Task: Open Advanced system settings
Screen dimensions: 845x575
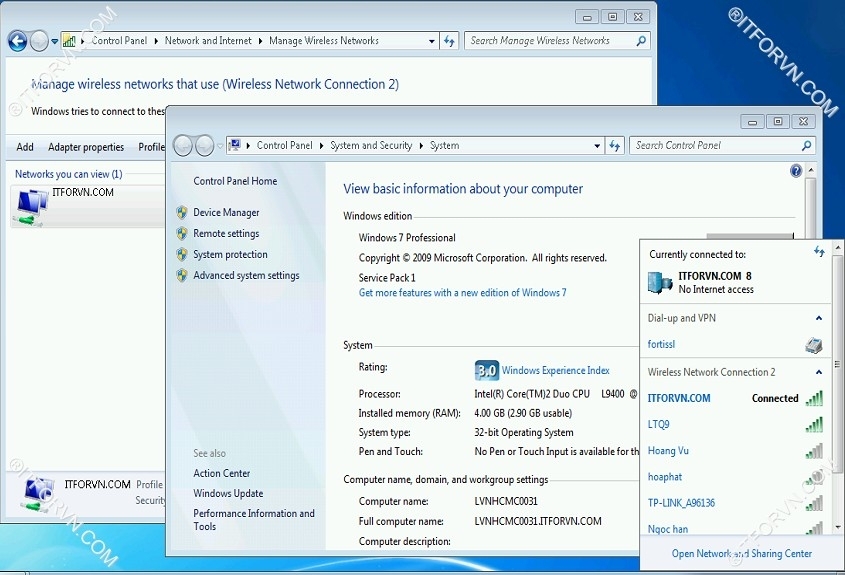Action: click(246, 275)
